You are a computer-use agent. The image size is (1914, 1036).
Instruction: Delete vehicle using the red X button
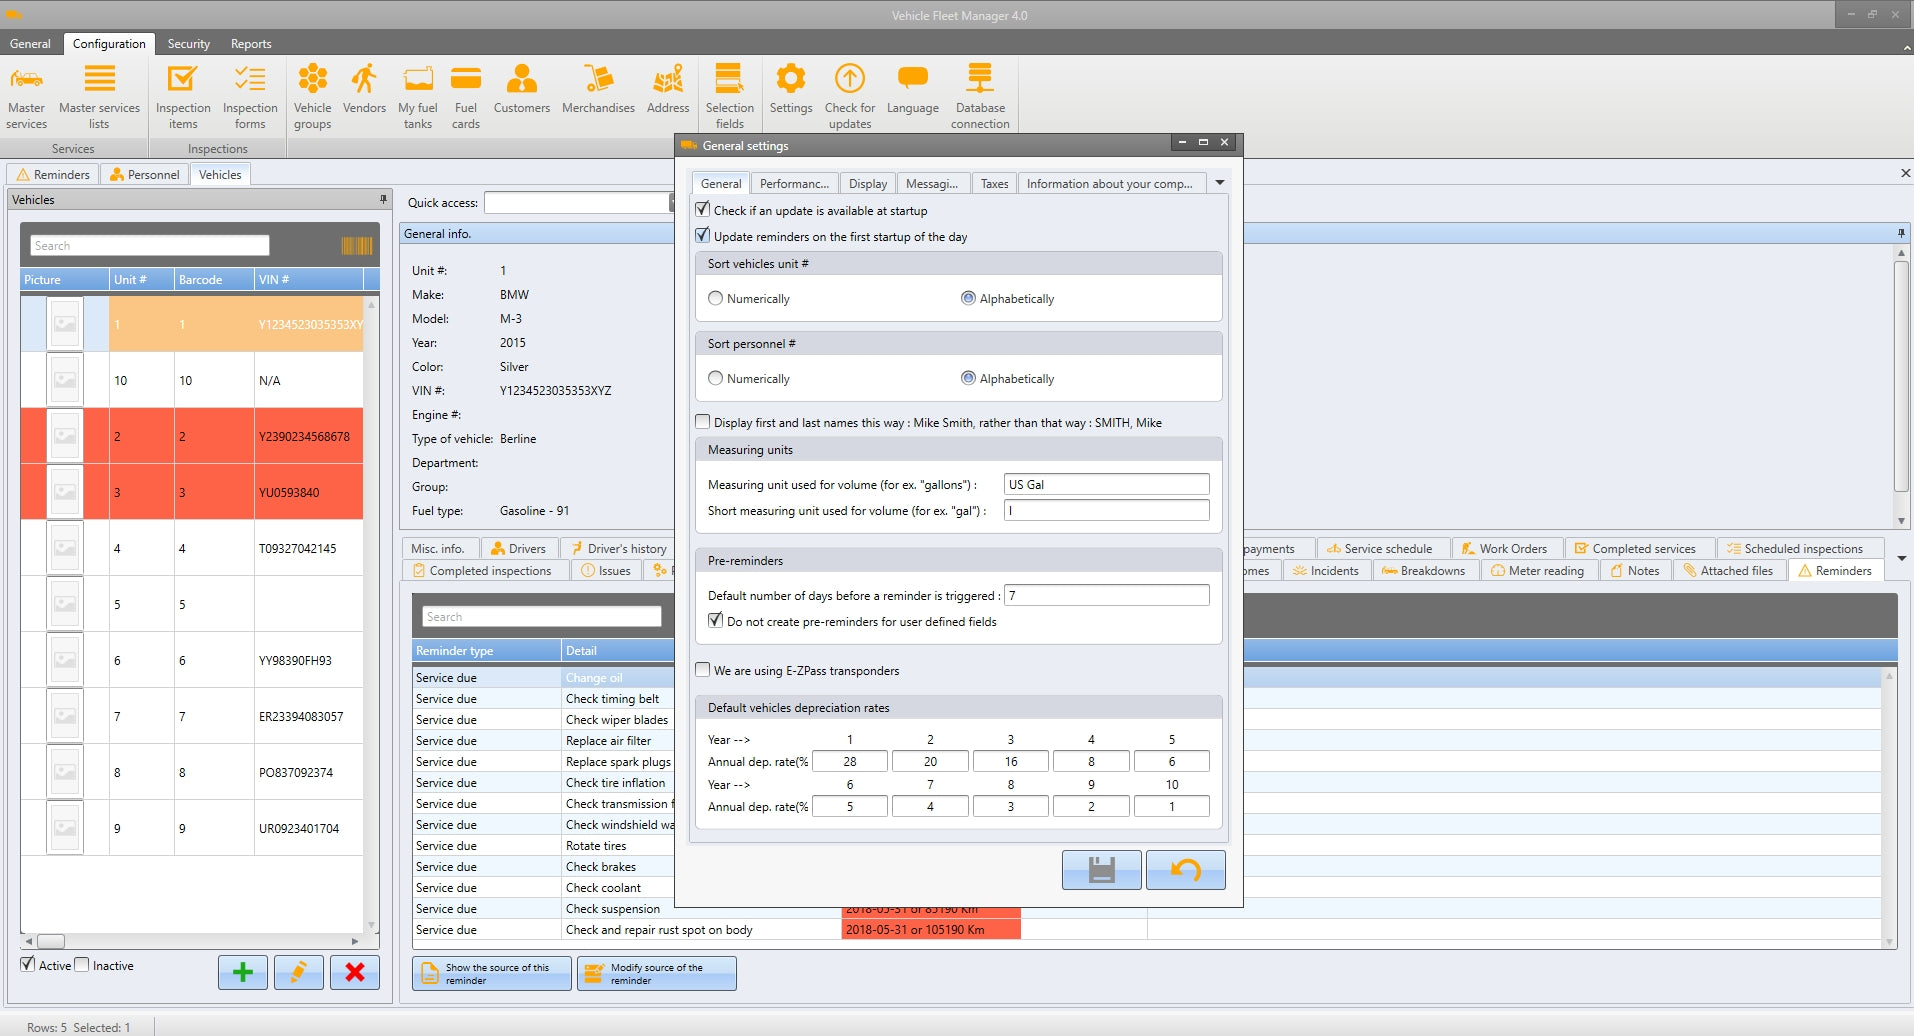[x=354, y=972]
